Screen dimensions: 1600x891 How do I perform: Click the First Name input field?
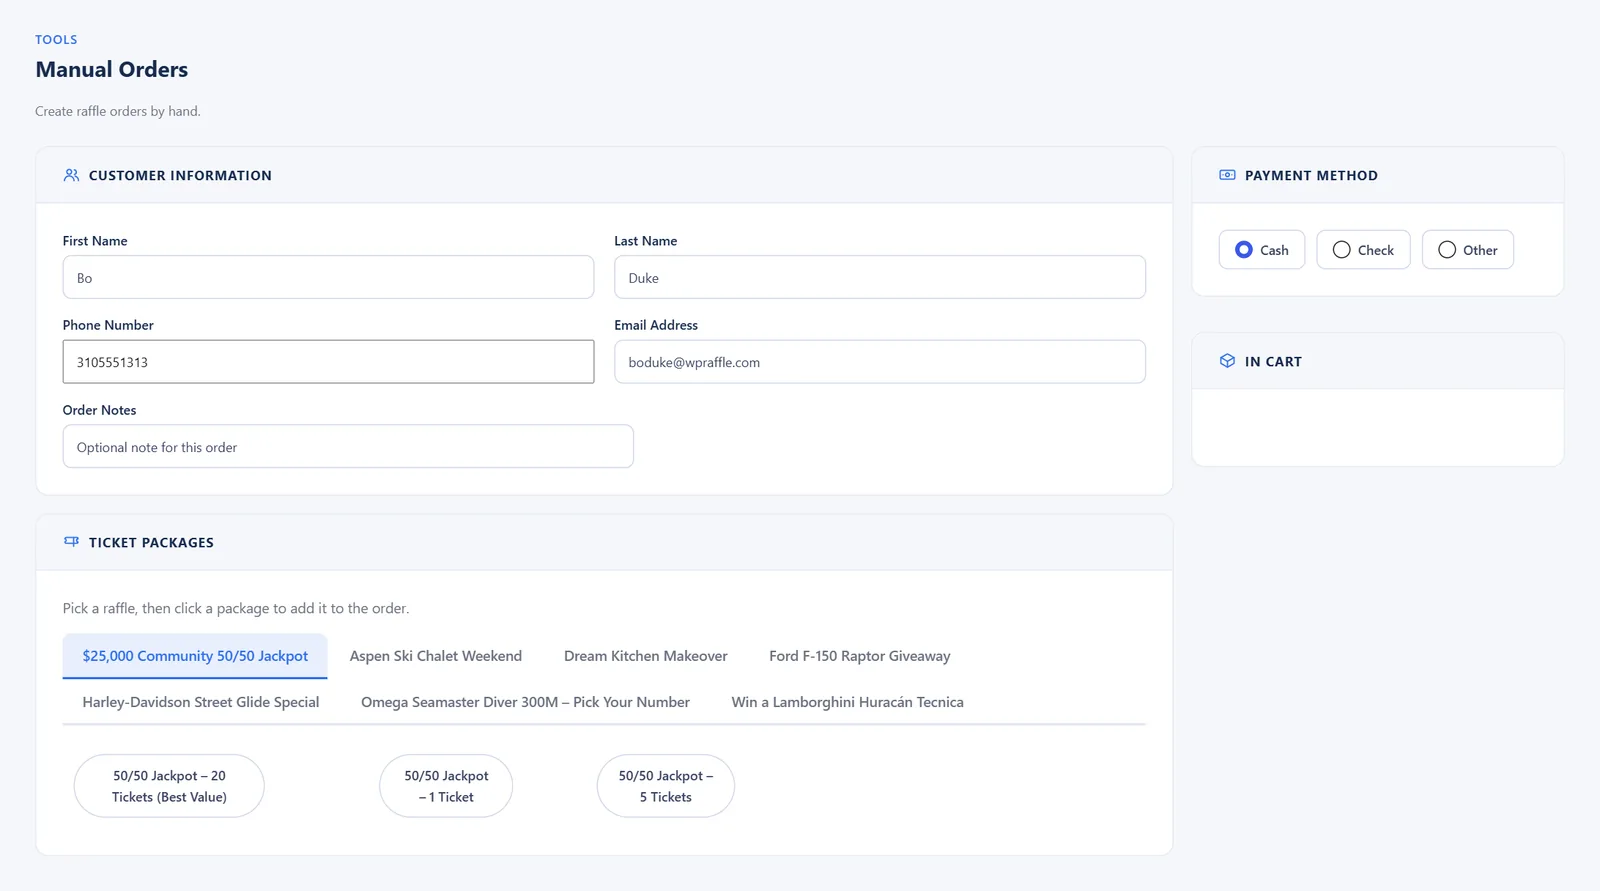328,277
